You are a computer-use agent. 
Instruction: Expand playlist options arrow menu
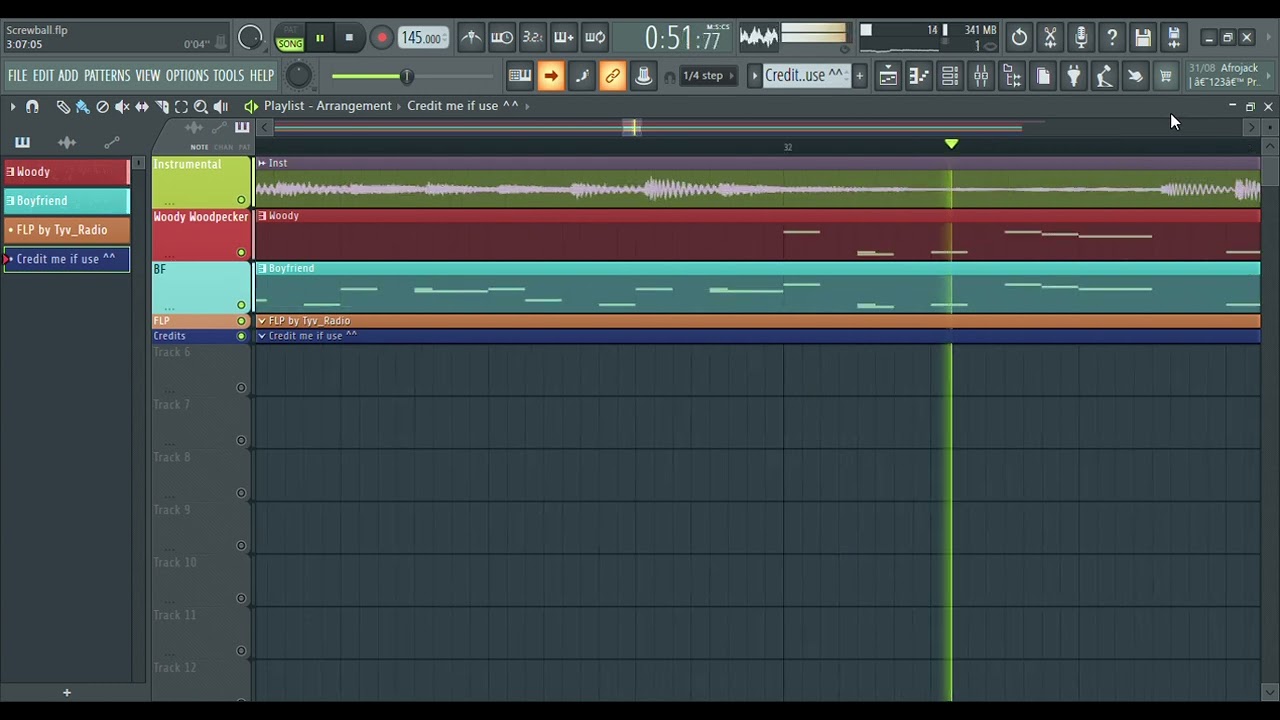13,106
